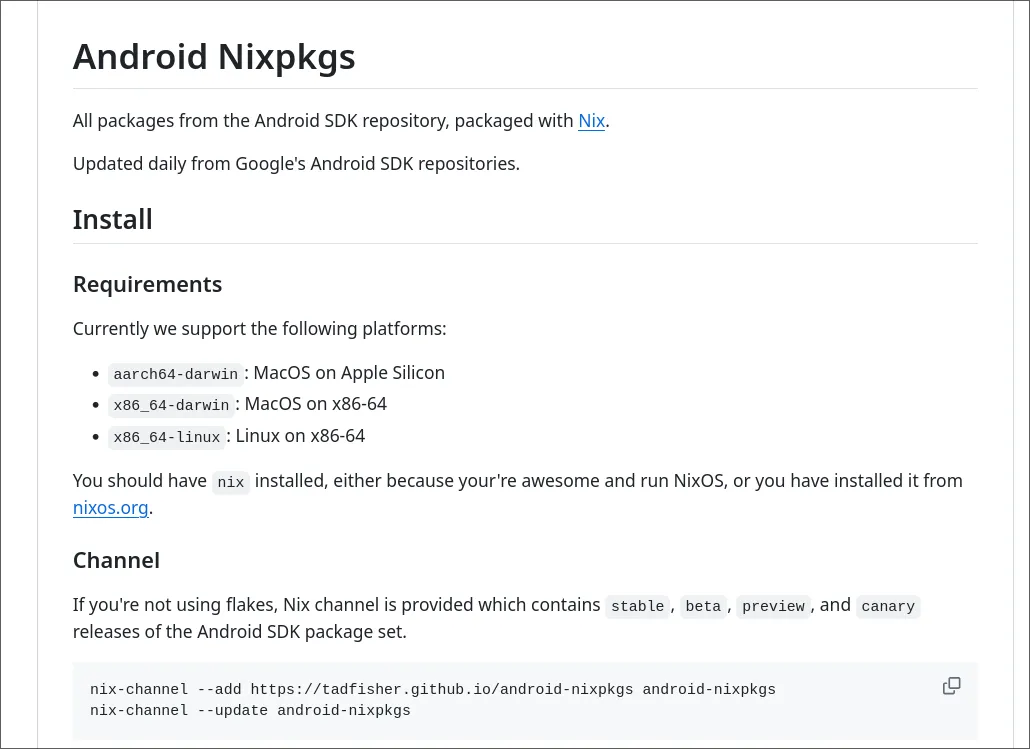1030x749 pixels.
Task: Click the Requirements section heading
Action: 147,284
